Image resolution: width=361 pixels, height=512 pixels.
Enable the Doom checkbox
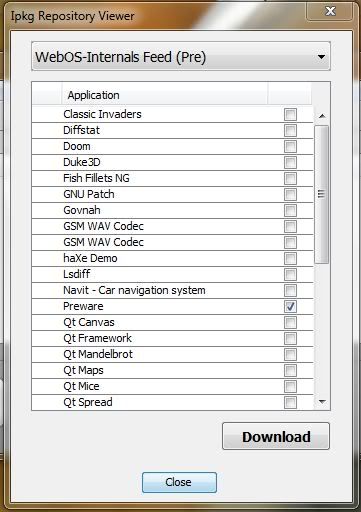(x=290, y=146)
